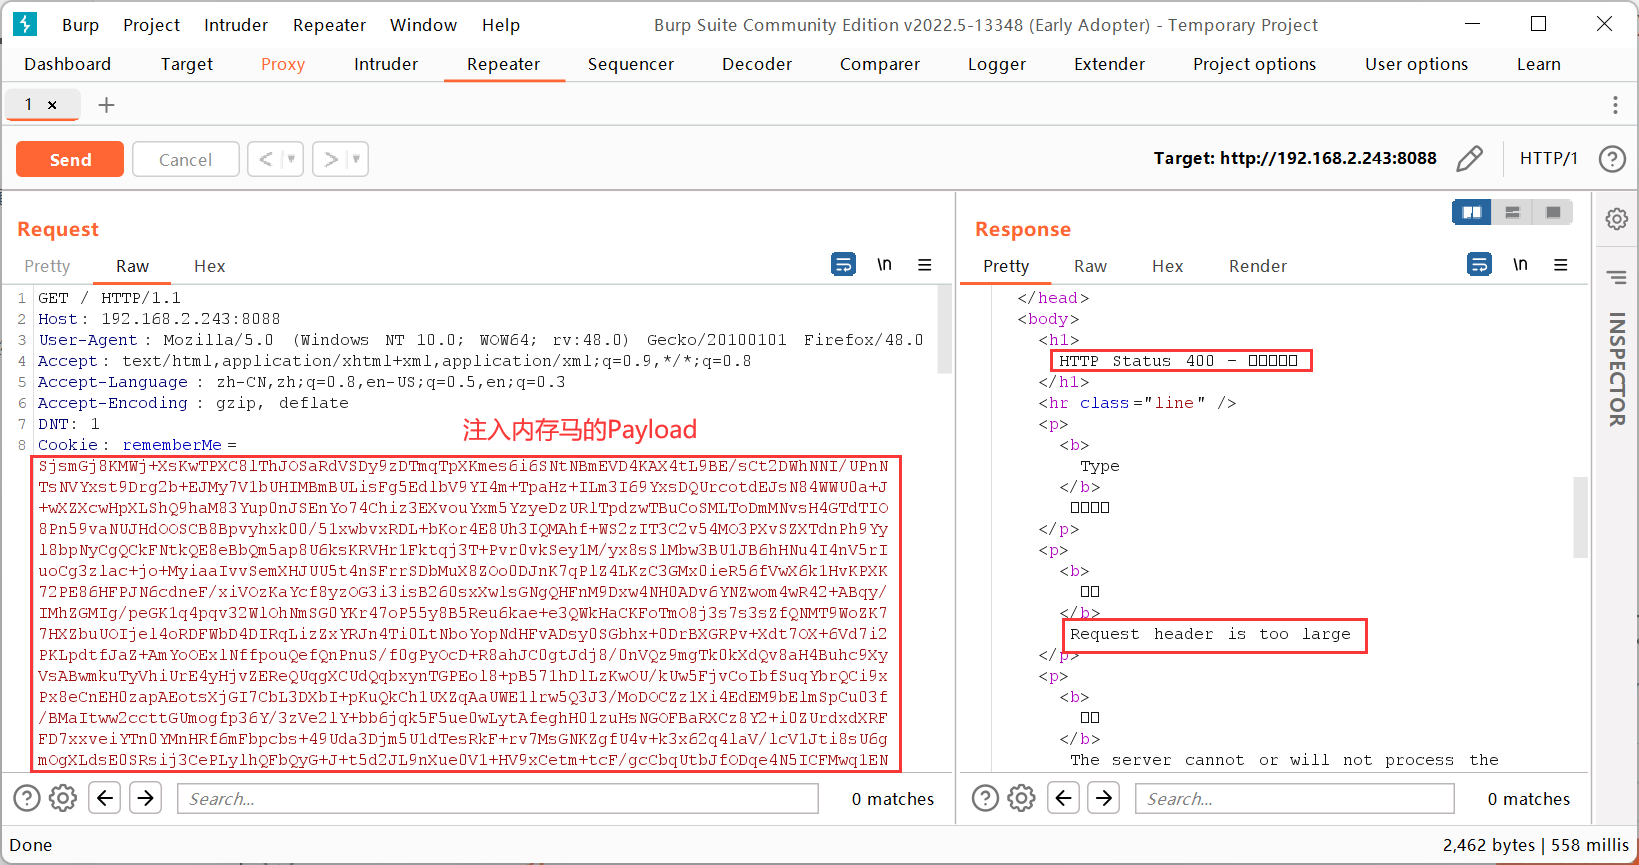Open the Inspector settings gear icon

tap(1616, 219)
